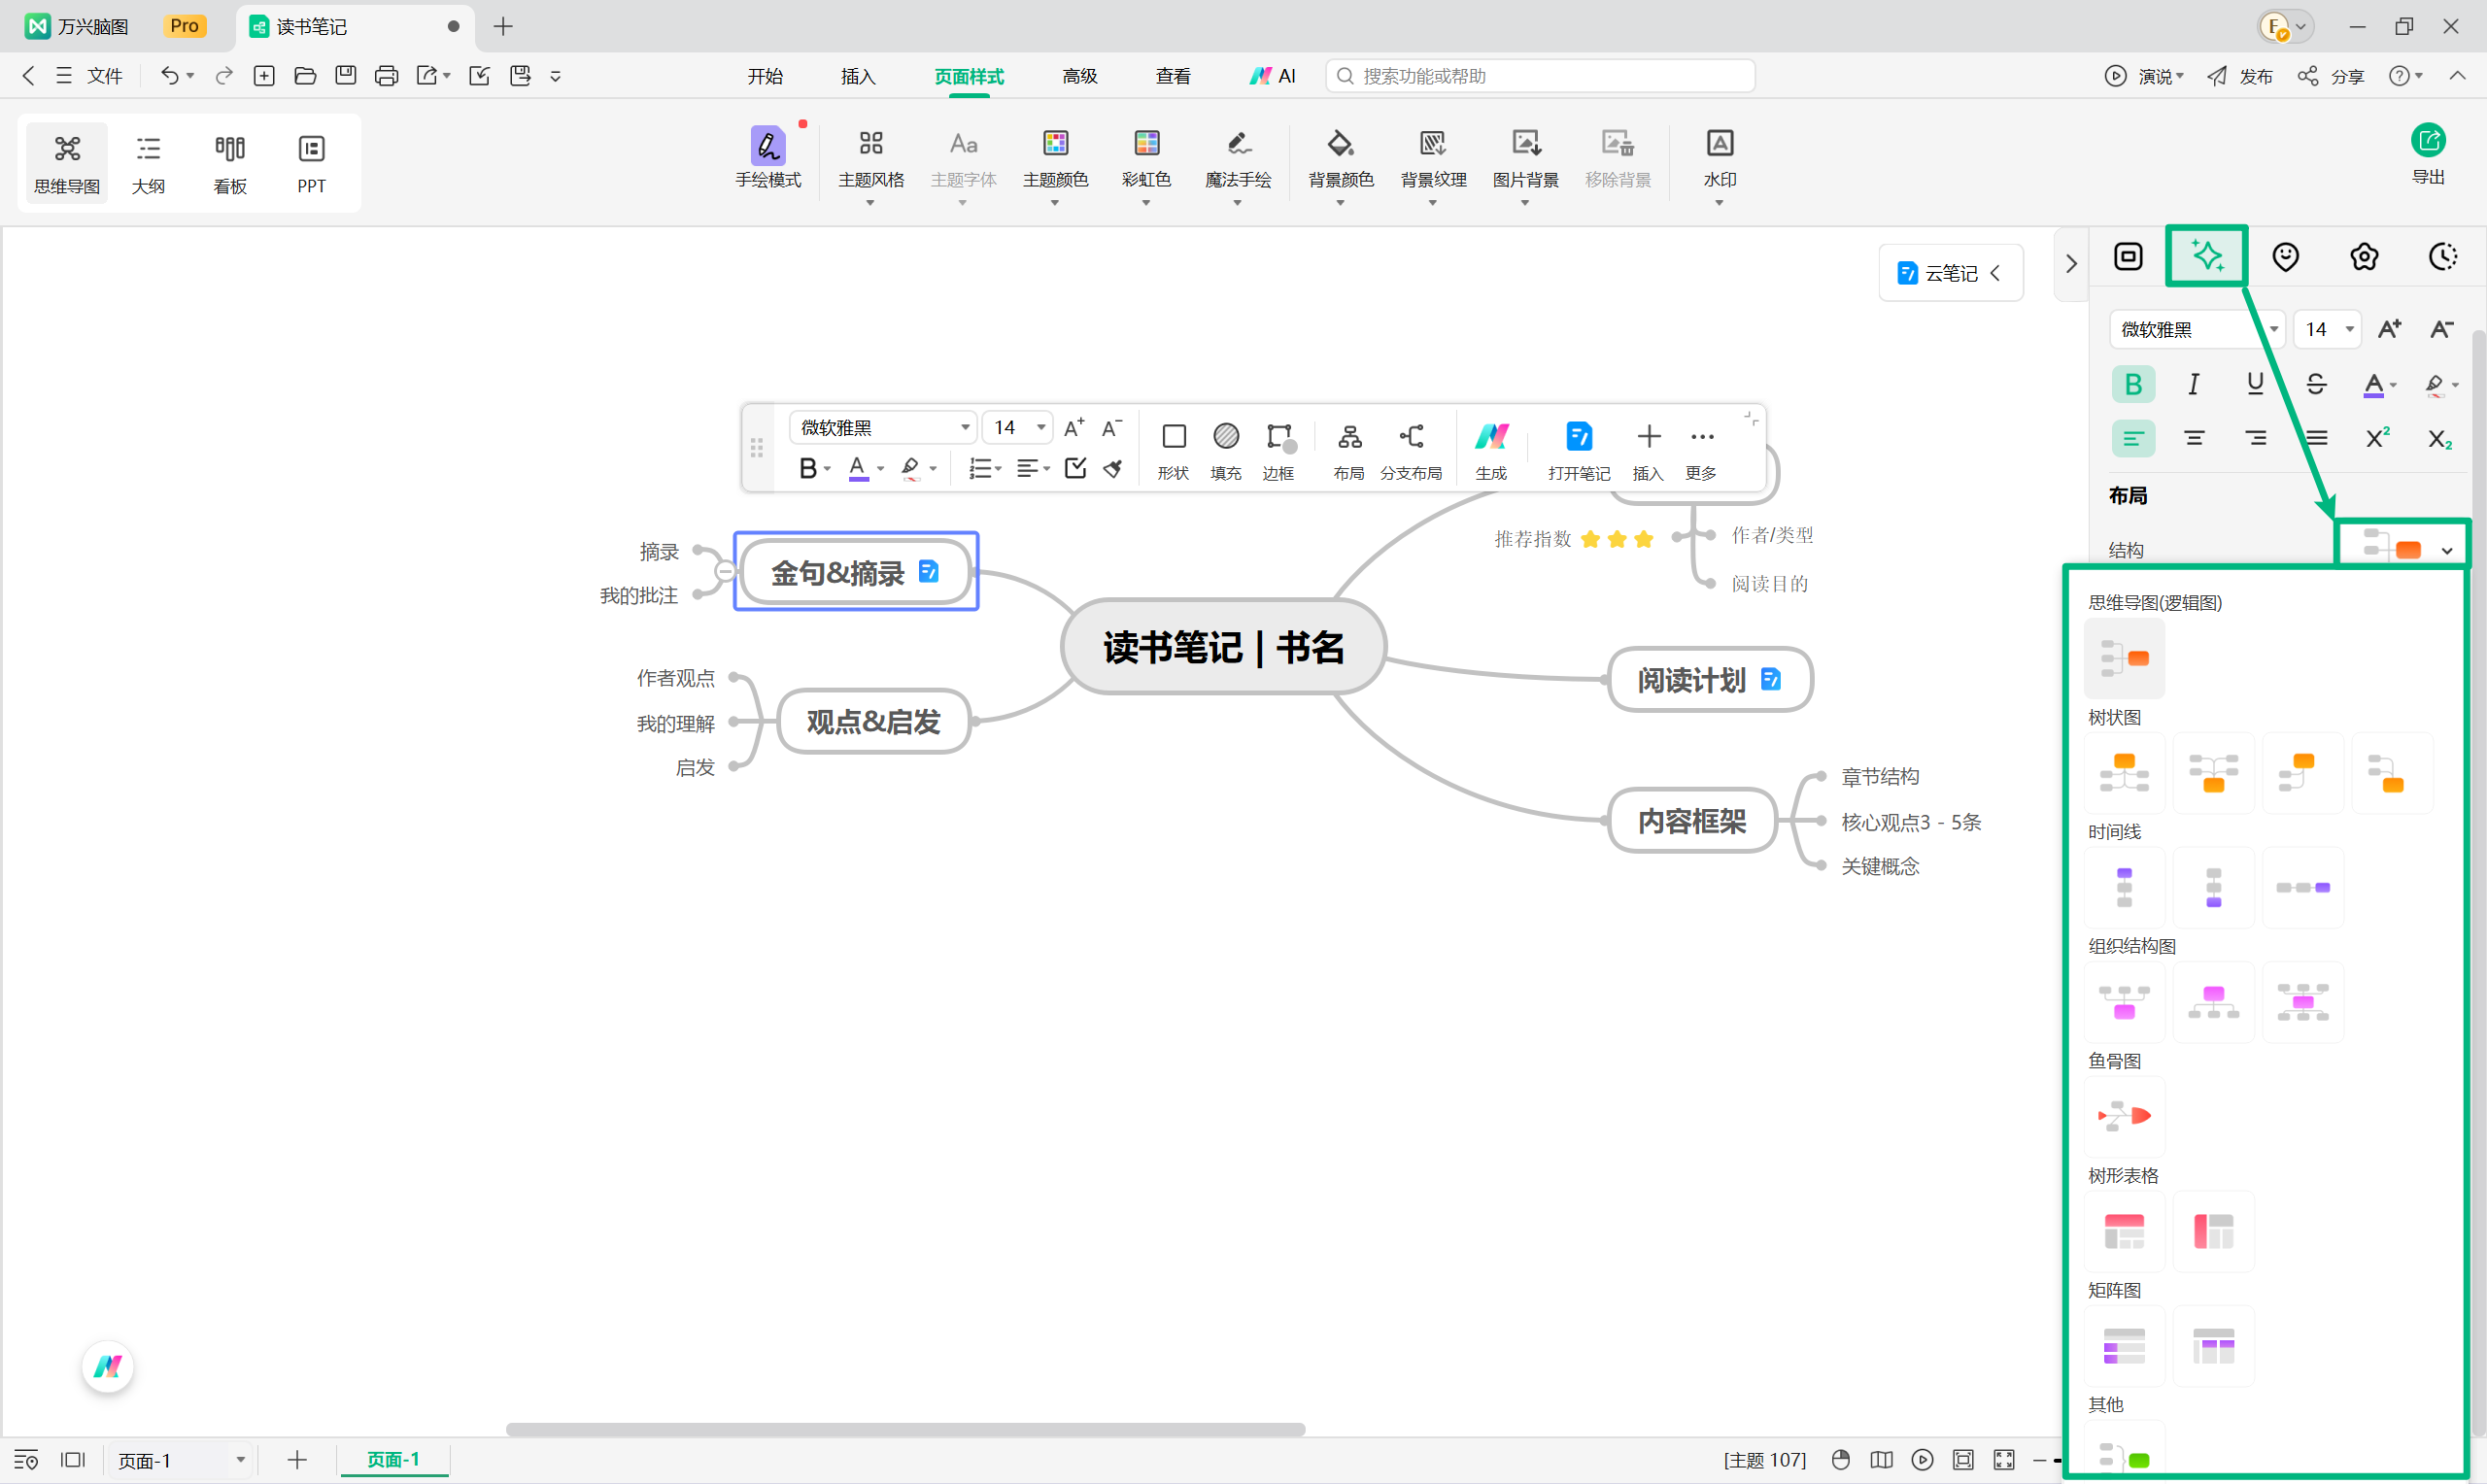Viewport: 2487px width, 1484px height.
Task: Open font size 14 dropdown in side panel
Action: [2328, 329]
